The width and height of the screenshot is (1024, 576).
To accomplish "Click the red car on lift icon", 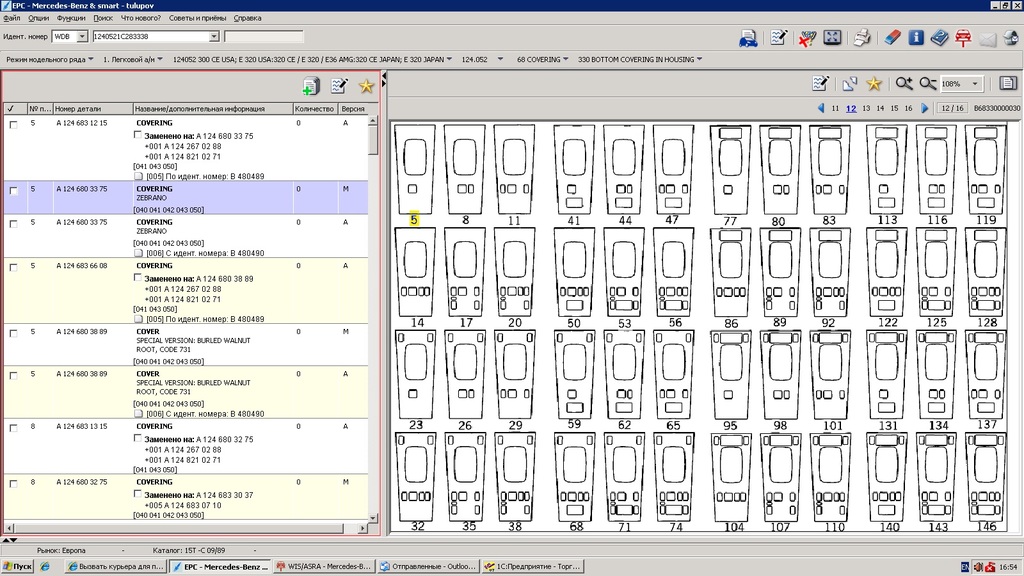I will [963, 38].
